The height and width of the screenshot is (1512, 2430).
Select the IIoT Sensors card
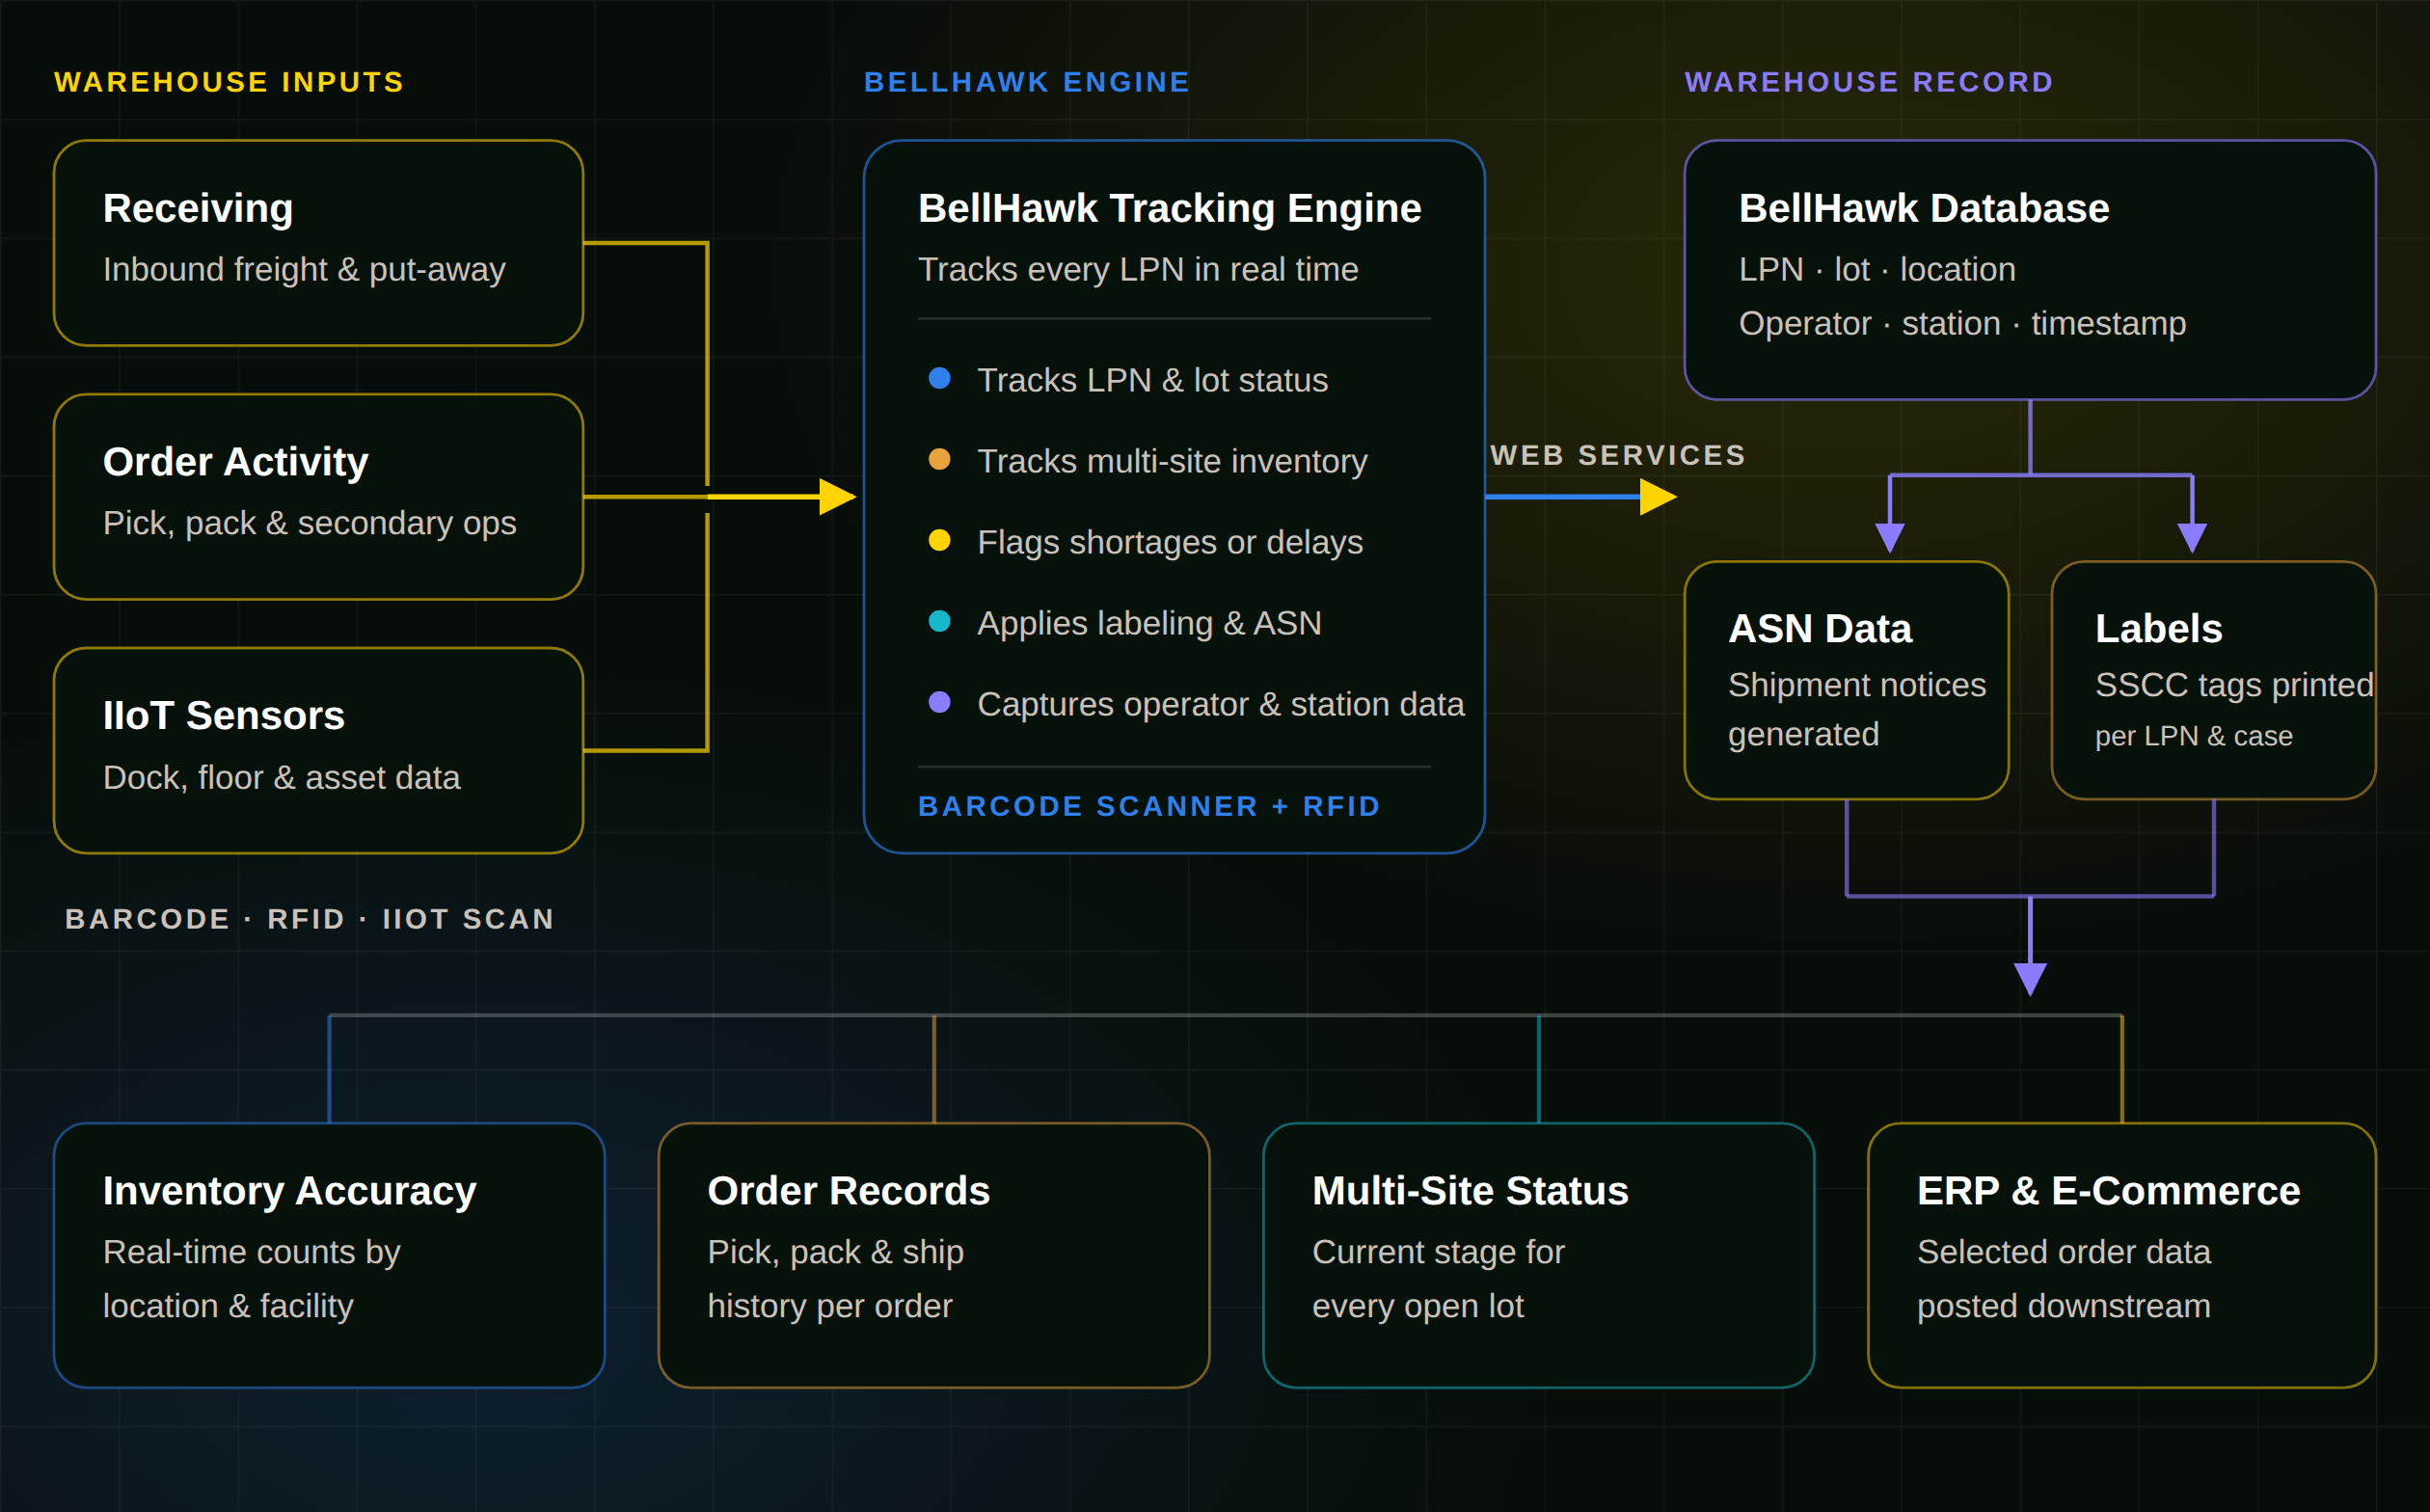318,751
